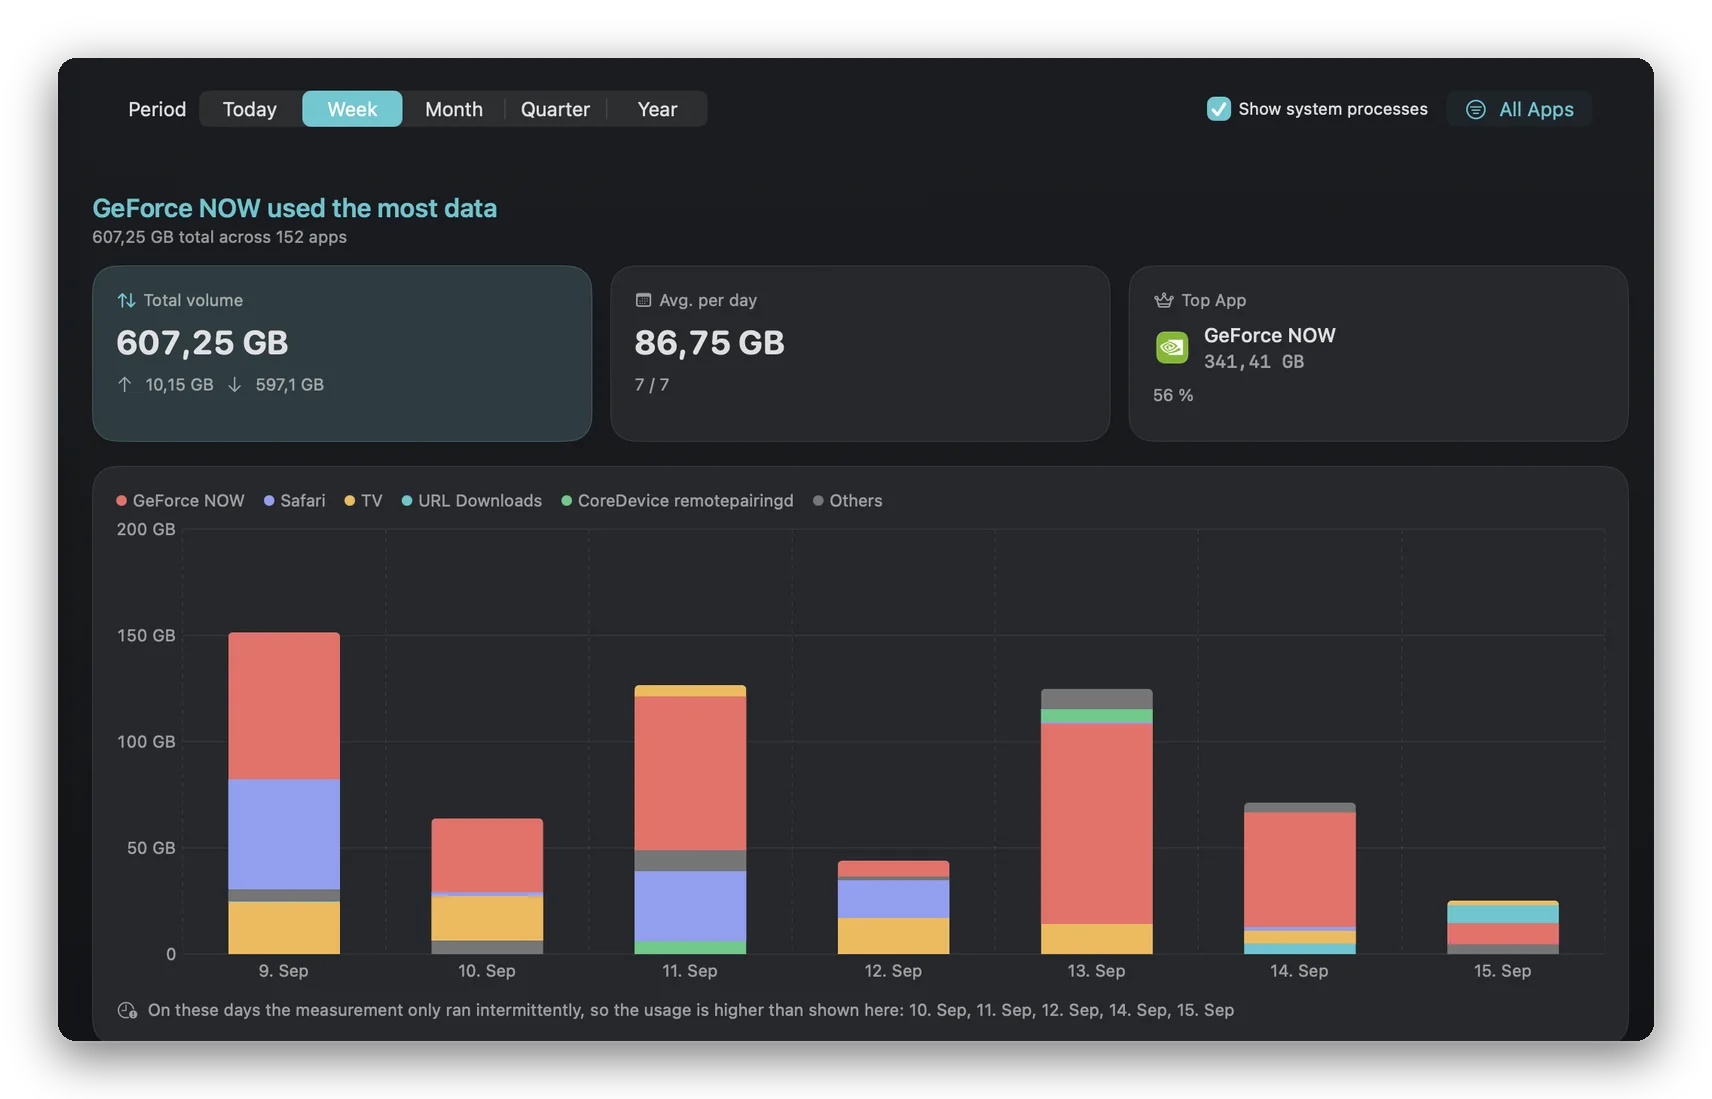
Task: Select the URL Downloads legend label
Action: tap(480, 500)
